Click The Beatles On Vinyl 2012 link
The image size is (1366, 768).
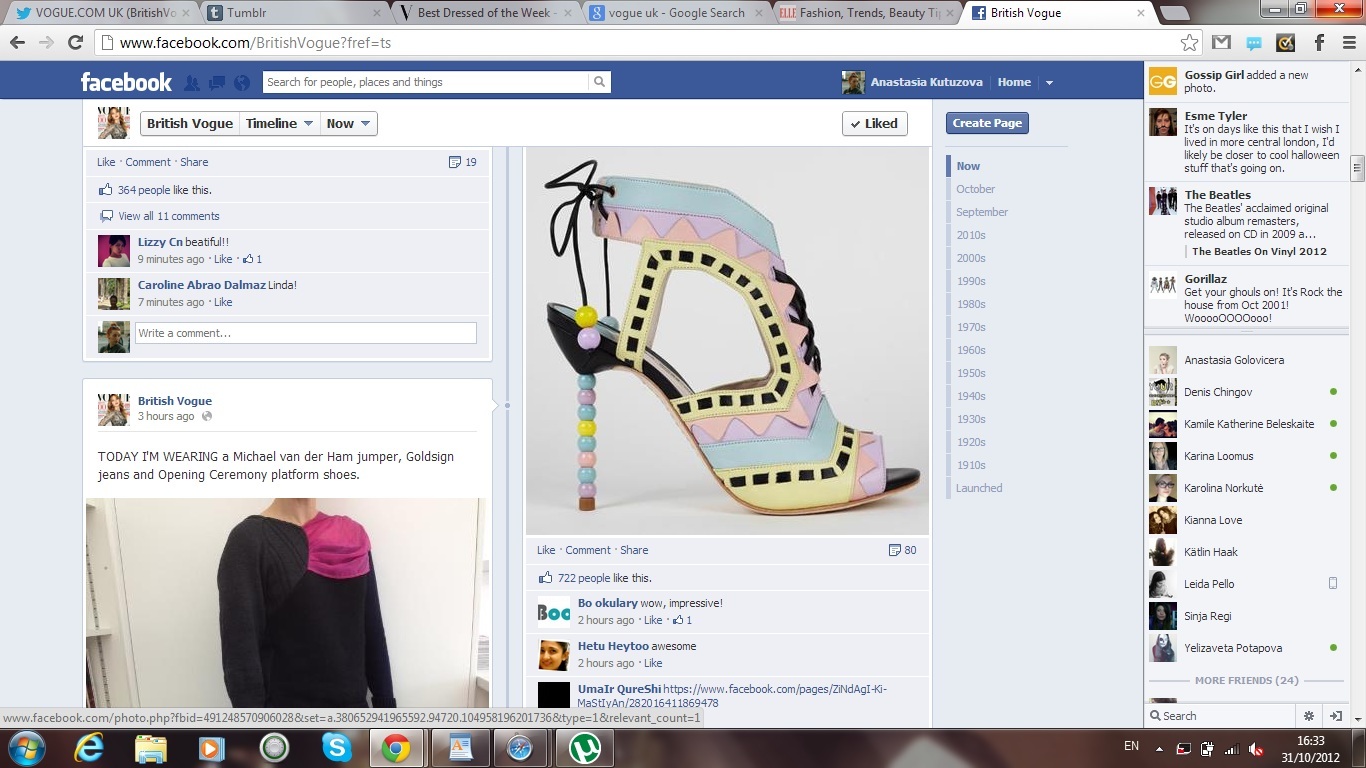pos(1259,251)
